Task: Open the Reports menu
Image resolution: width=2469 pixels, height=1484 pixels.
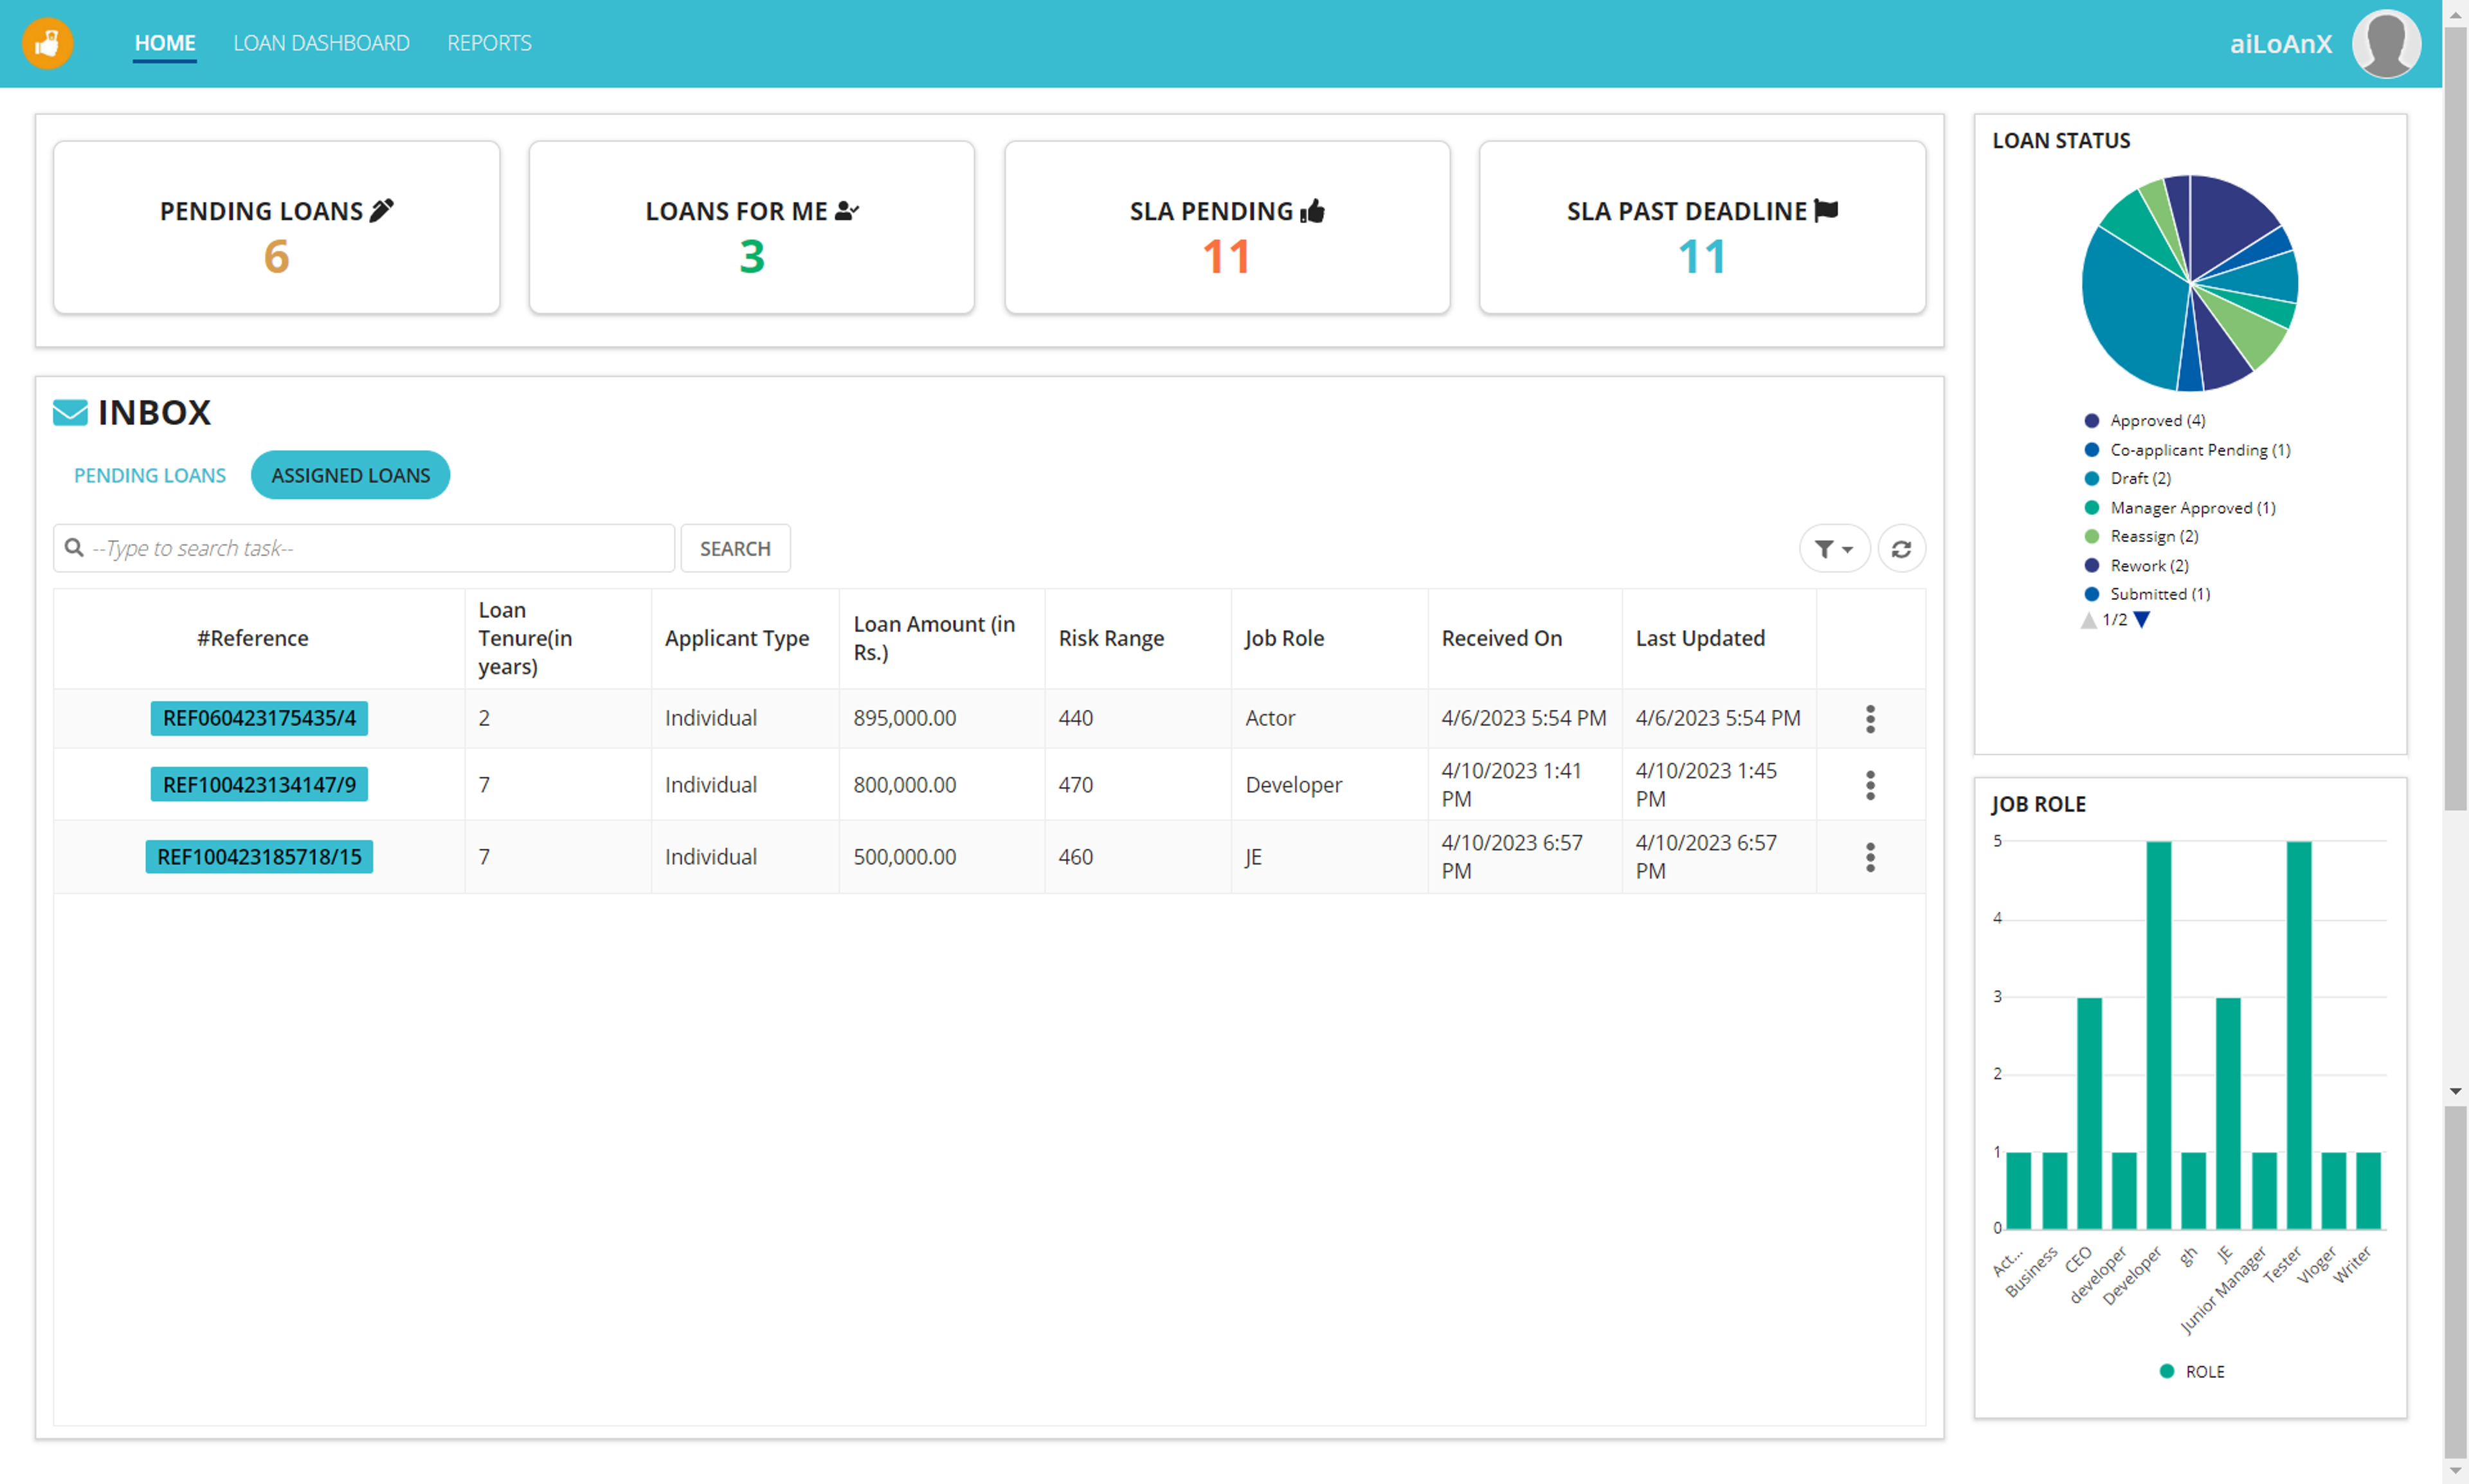Action: pyautogui.click(x=489, y=43)
